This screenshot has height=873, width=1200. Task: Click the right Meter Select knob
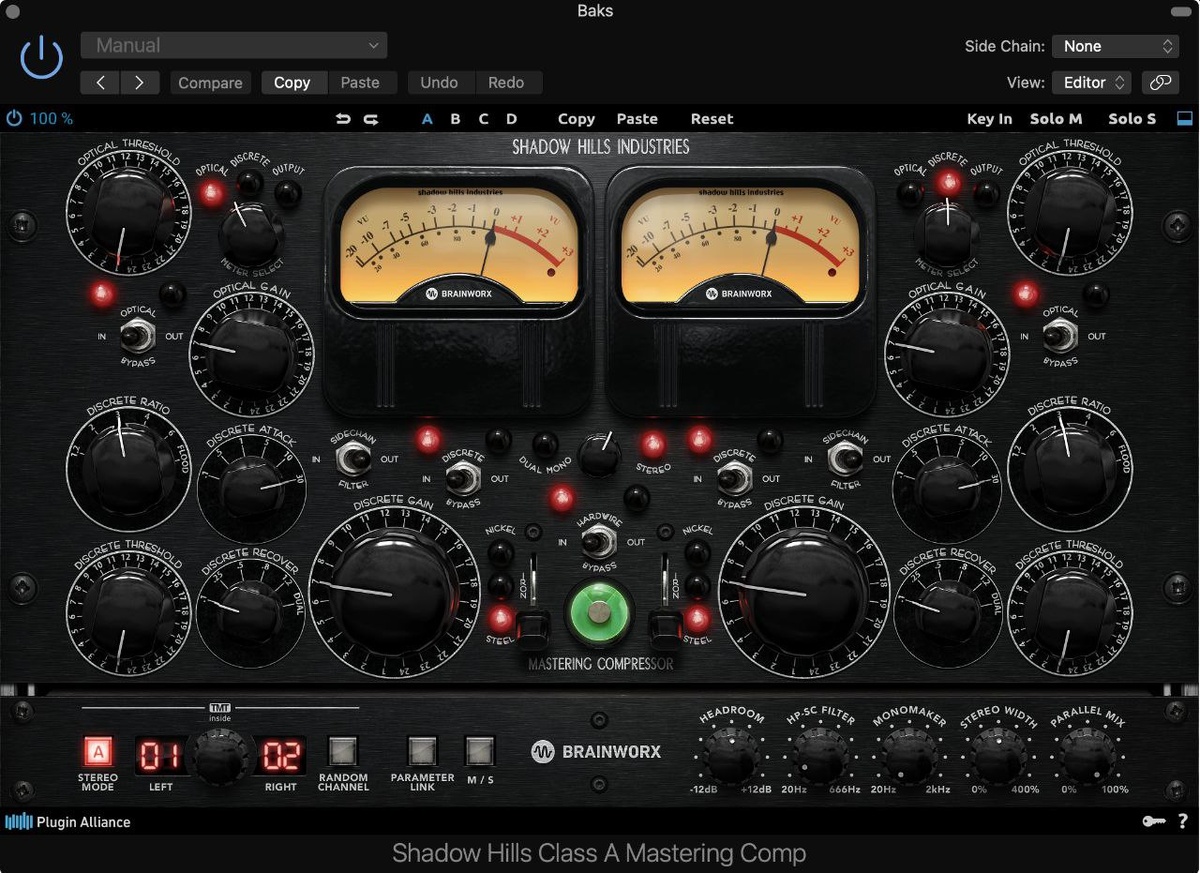coord(946,234)
